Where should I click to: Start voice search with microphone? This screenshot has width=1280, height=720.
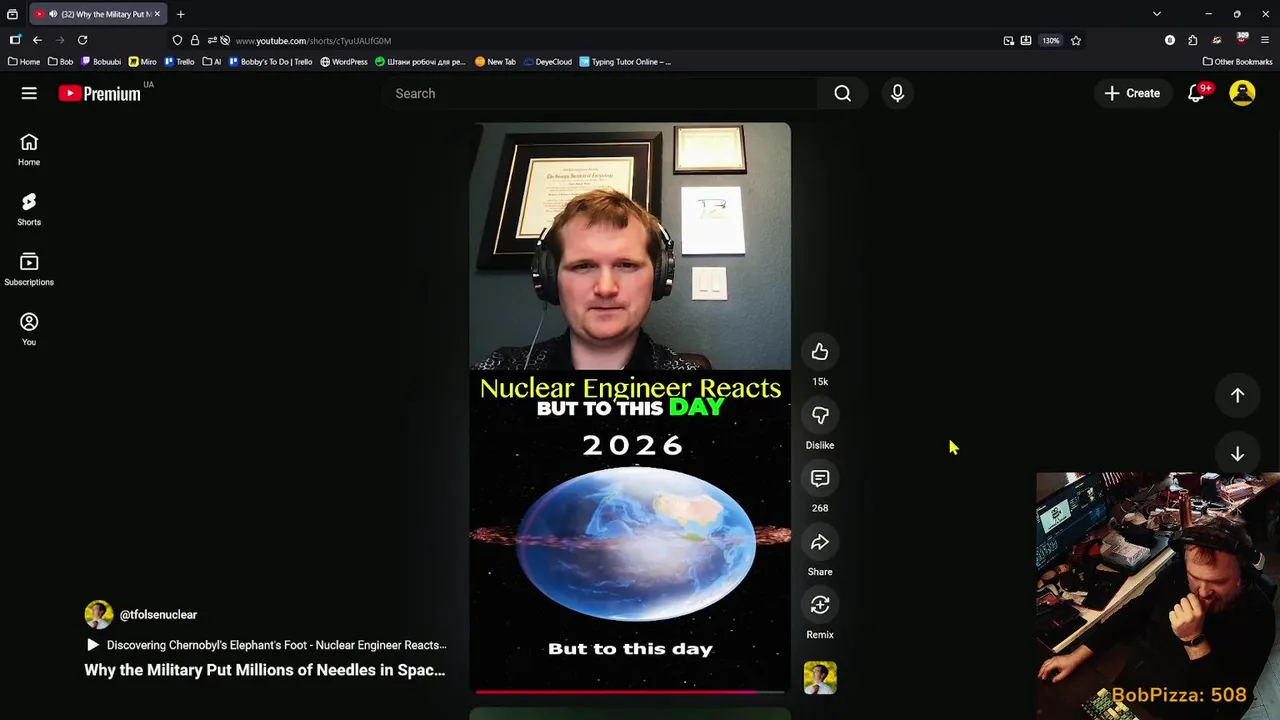[x=897, y=93]
